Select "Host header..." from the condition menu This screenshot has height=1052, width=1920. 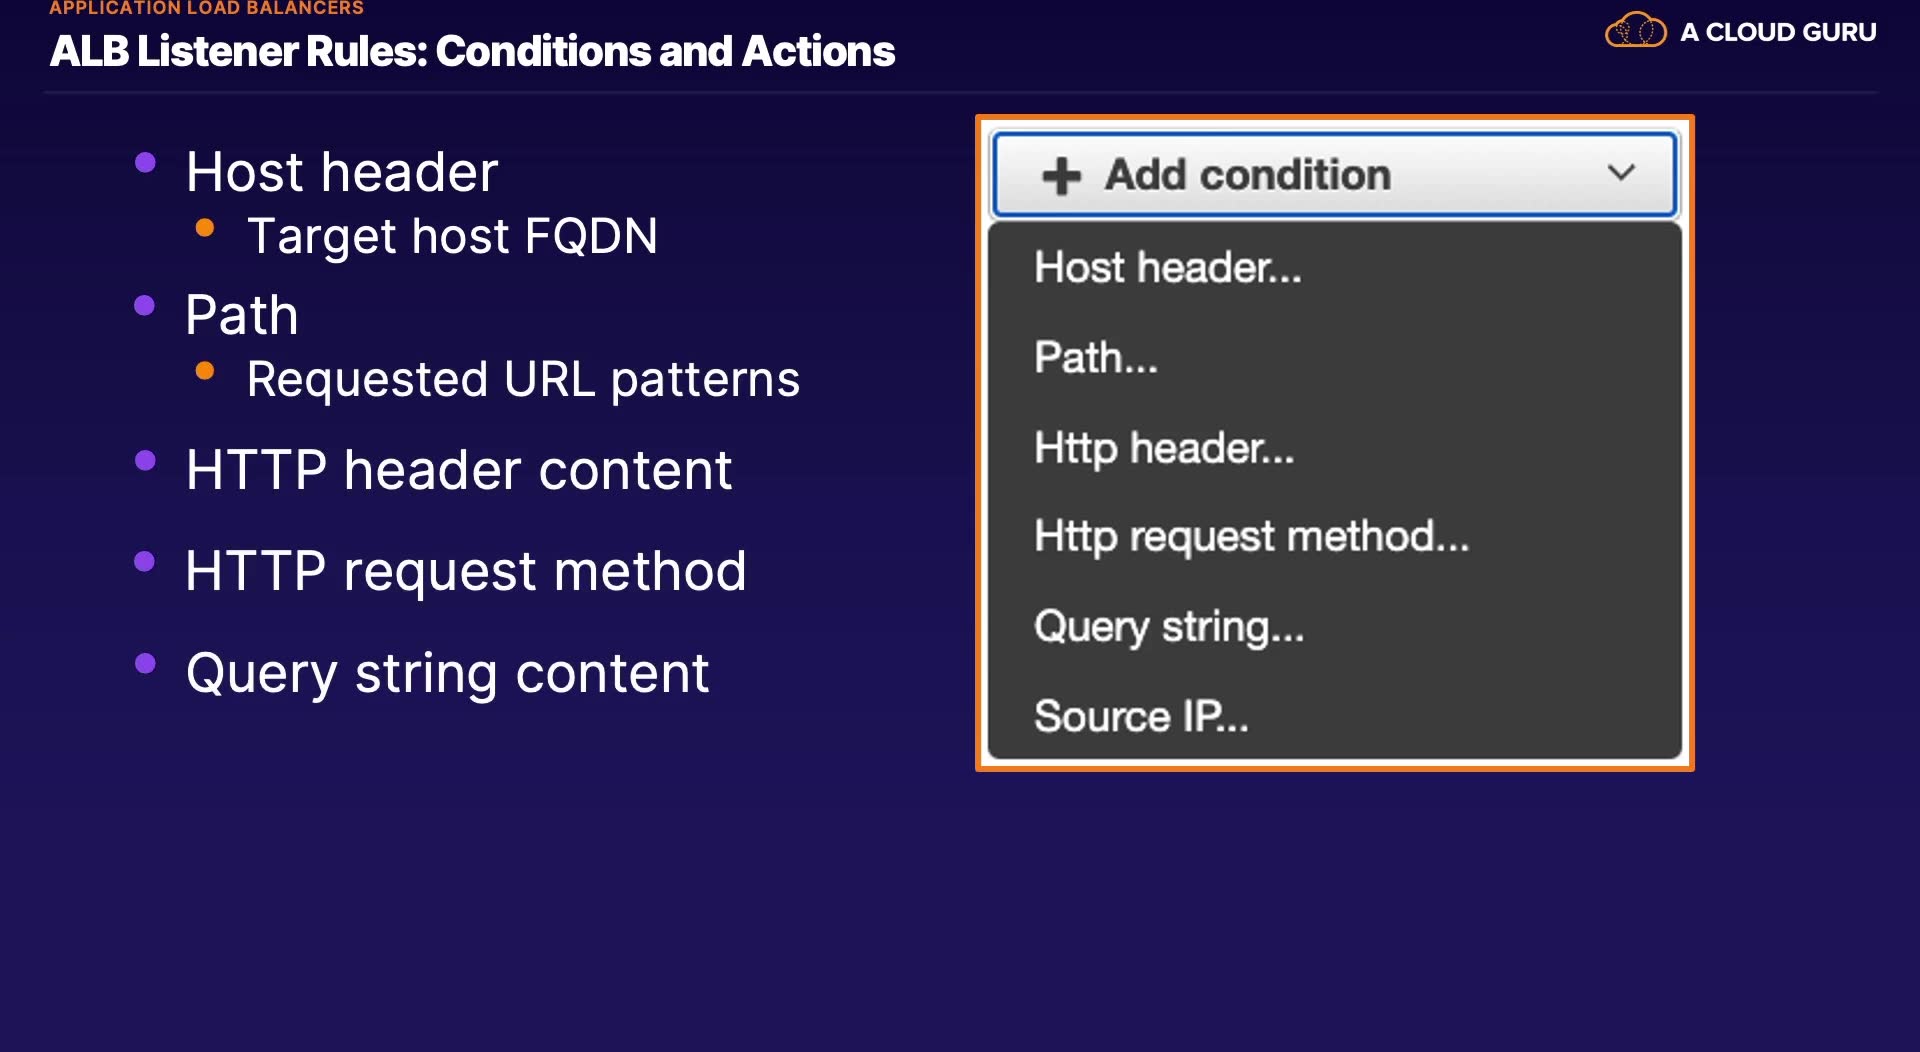pyautogui.click(x=1167, y=268)
